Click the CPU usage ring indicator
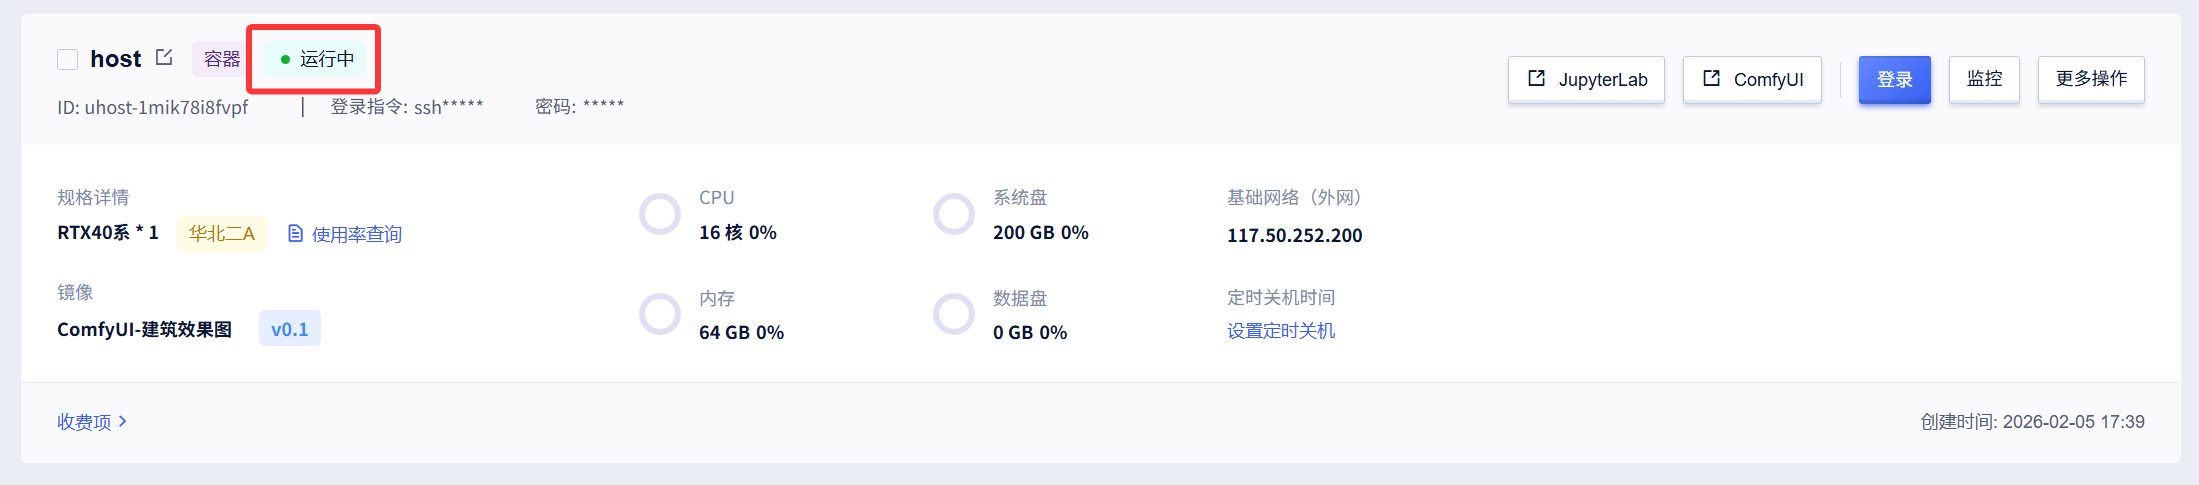Image resolution: width=2199 pixels, height=485 pixels. coord(660,214)
